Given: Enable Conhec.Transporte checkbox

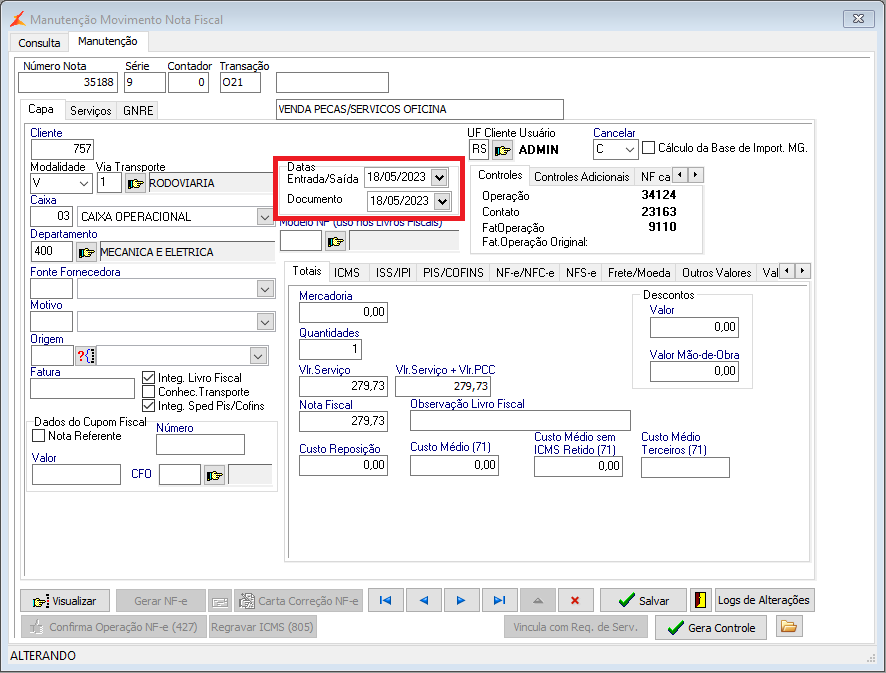Looking at the screenshot, I should (149, 392).
